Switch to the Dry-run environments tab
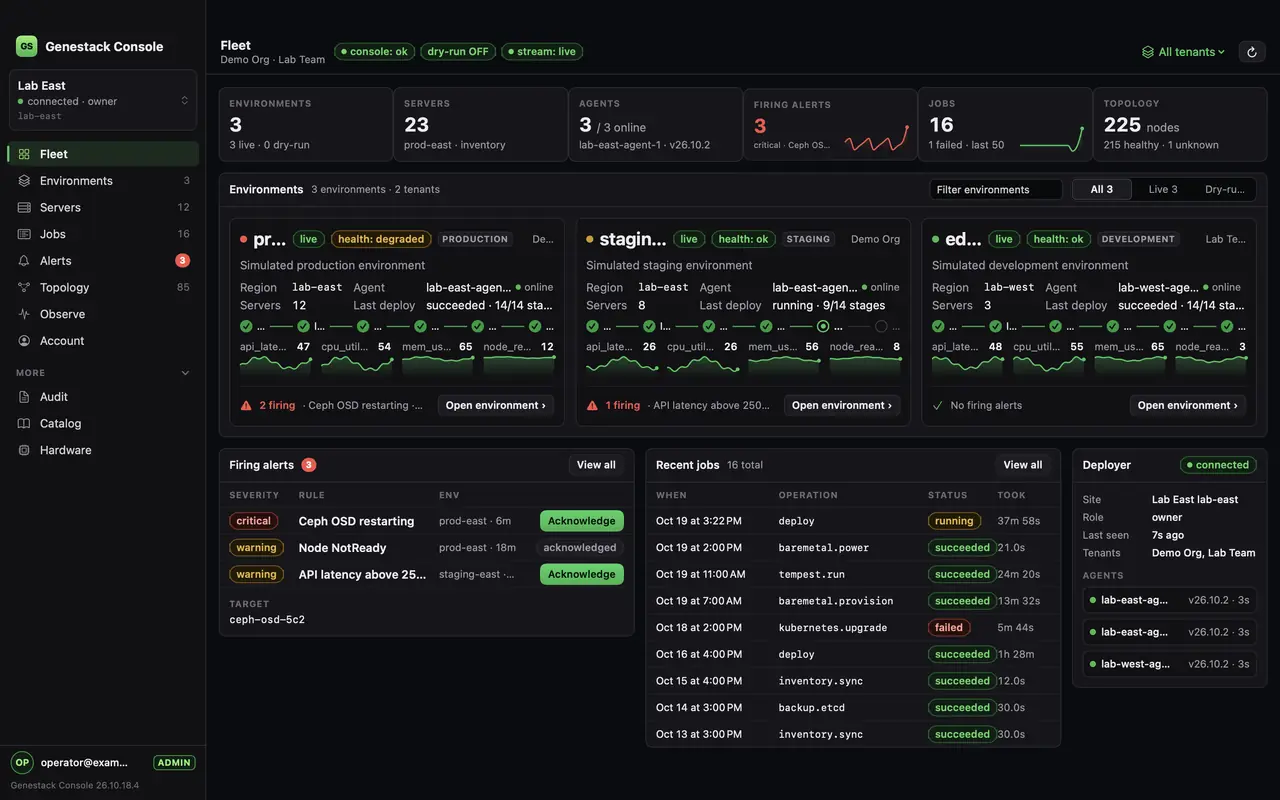1280x800 pixels. (x=1225, y=189)
